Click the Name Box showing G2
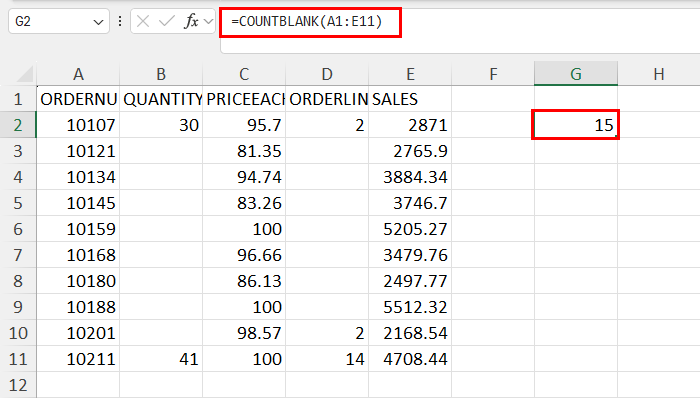700x398 pixels. pyautogui.click(x=59, y=21)
